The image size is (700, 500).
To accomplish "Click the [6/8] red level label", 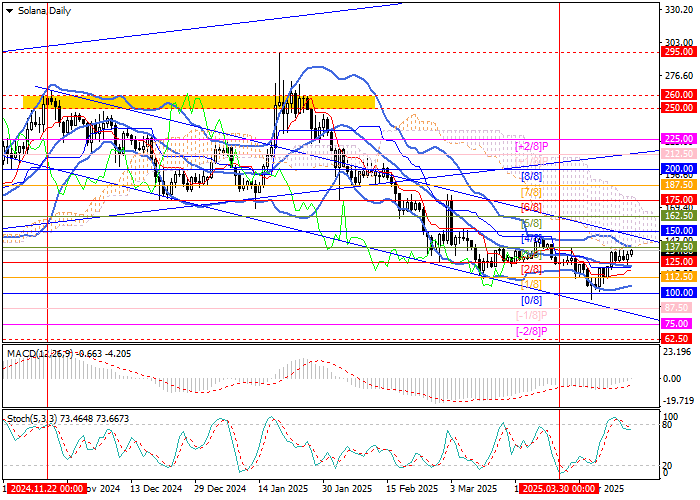I will point(532,207).
